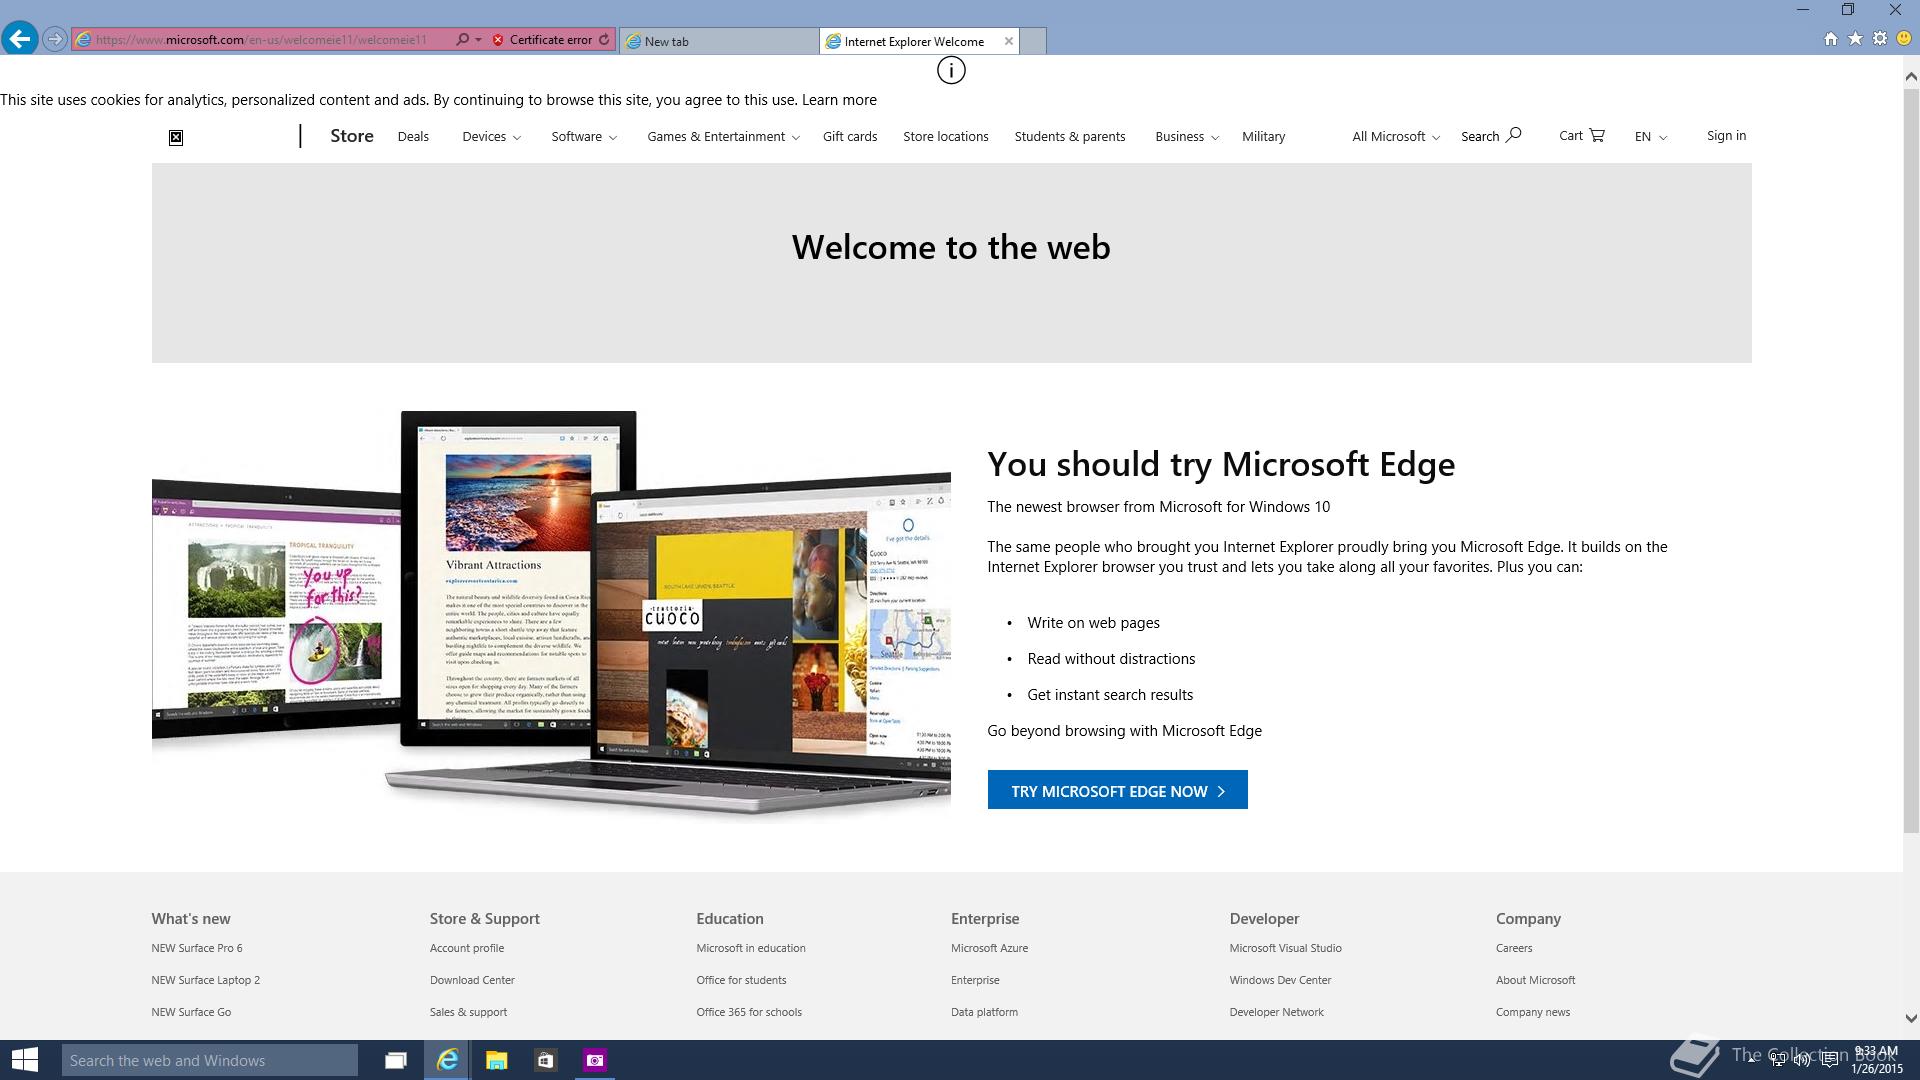Click the Learn more cookies link
1920x1080 pixels.
click(838, 100)
